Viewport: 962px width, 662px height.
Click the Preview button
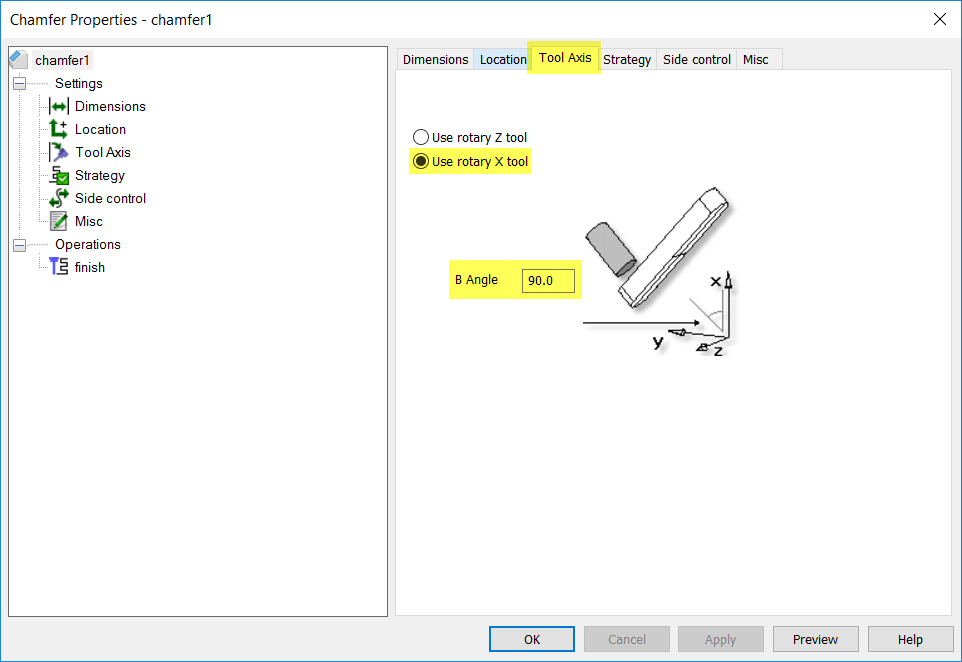[815, 639]
